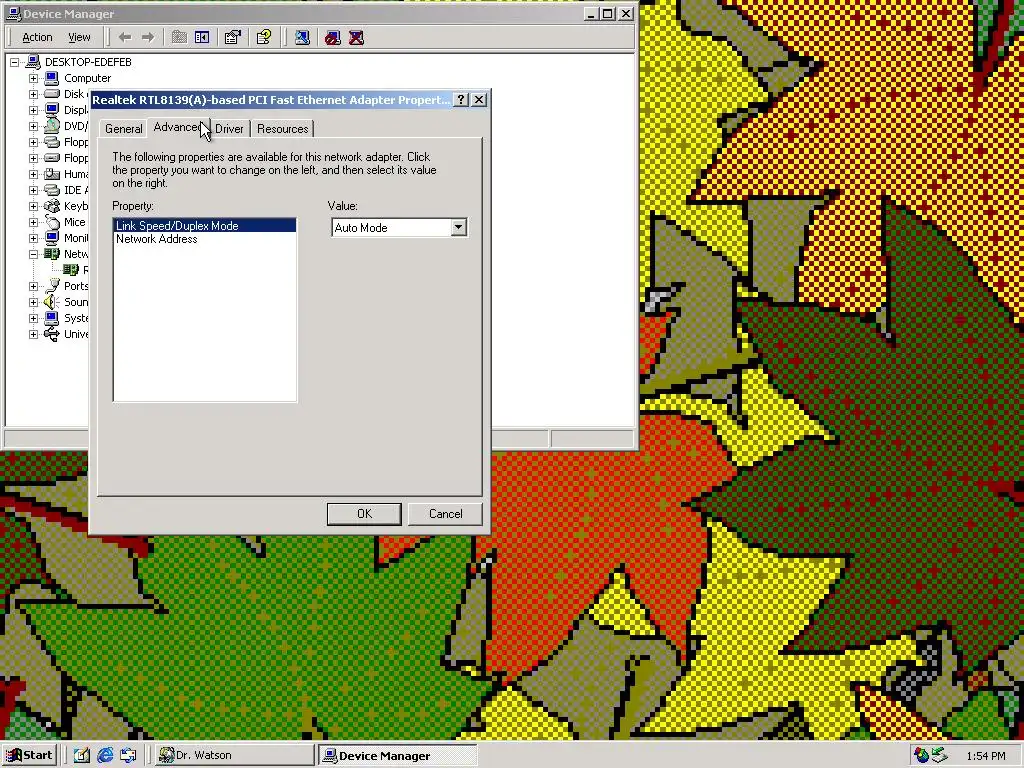Click the Network adapters card icon
Screen dimensions: 1024x768
pyautogui.click(x=52, y=254)
